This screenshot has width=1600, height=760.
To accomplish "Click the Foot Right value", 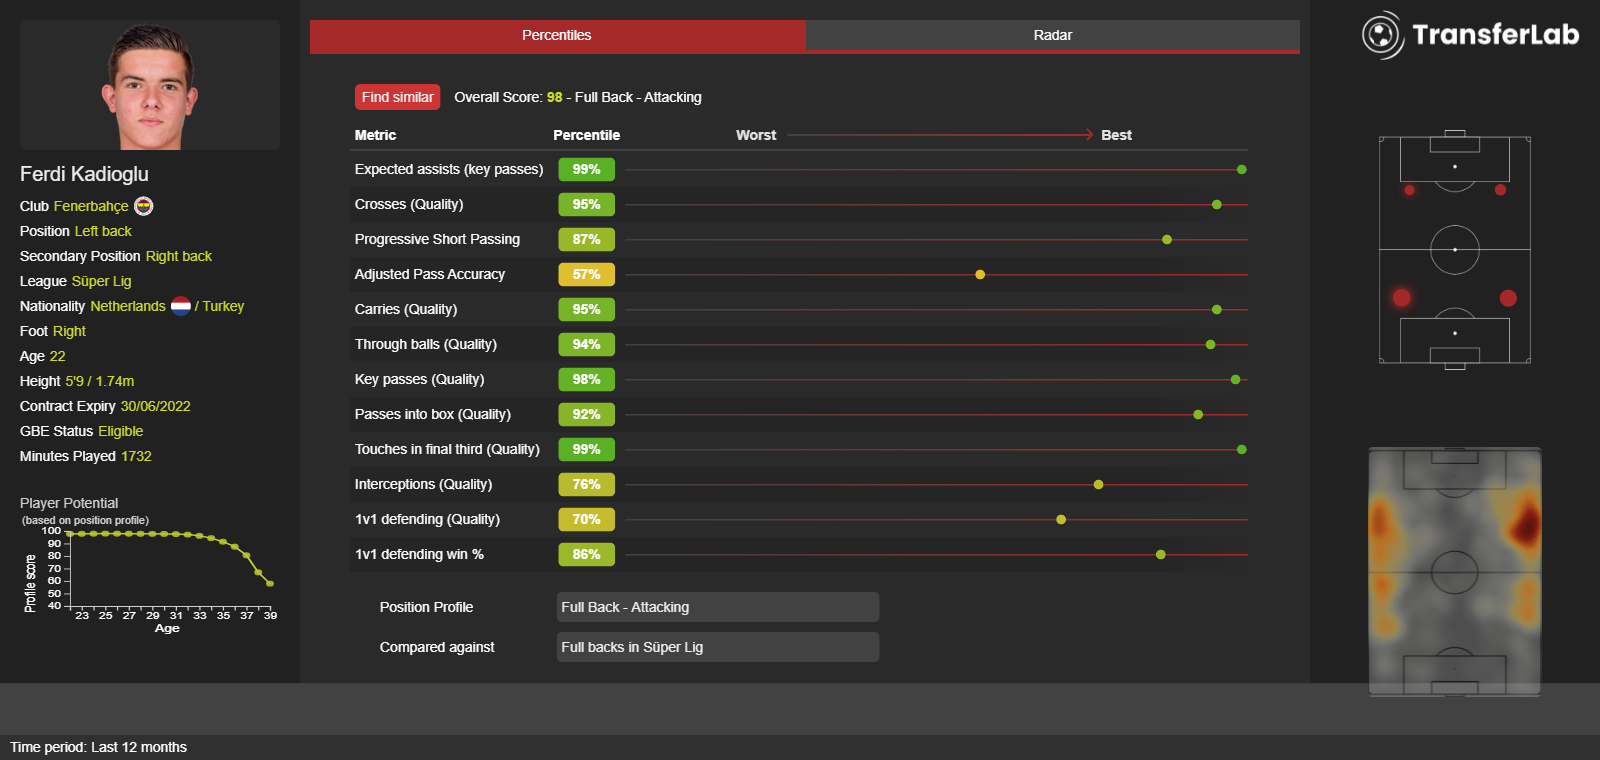I will pyautogui.click(x=69, y=331).
